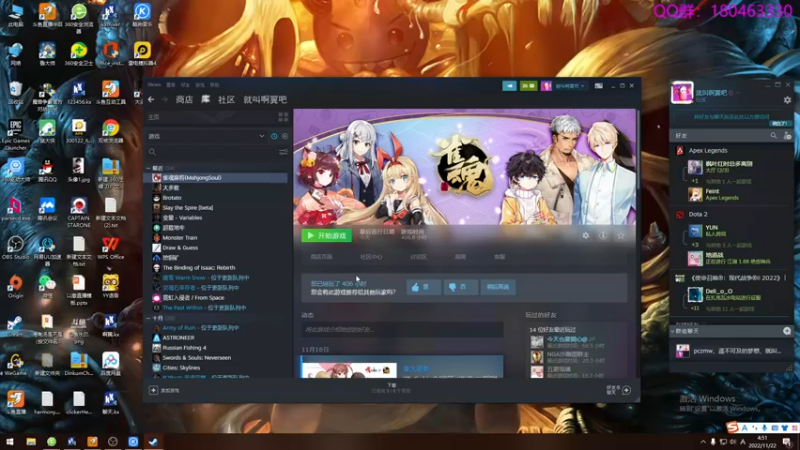
Task: Search friends with the magnifier icon
Action: click(x=773, y=135)
